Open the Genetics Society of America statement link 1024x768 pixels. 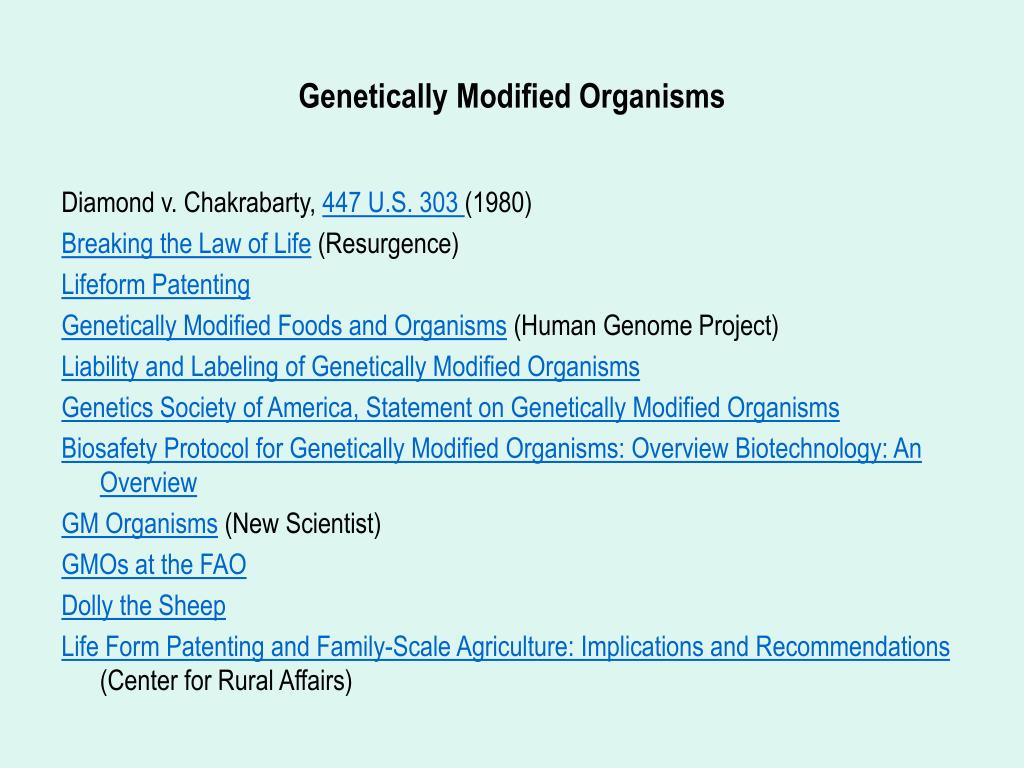coord(451,408)
